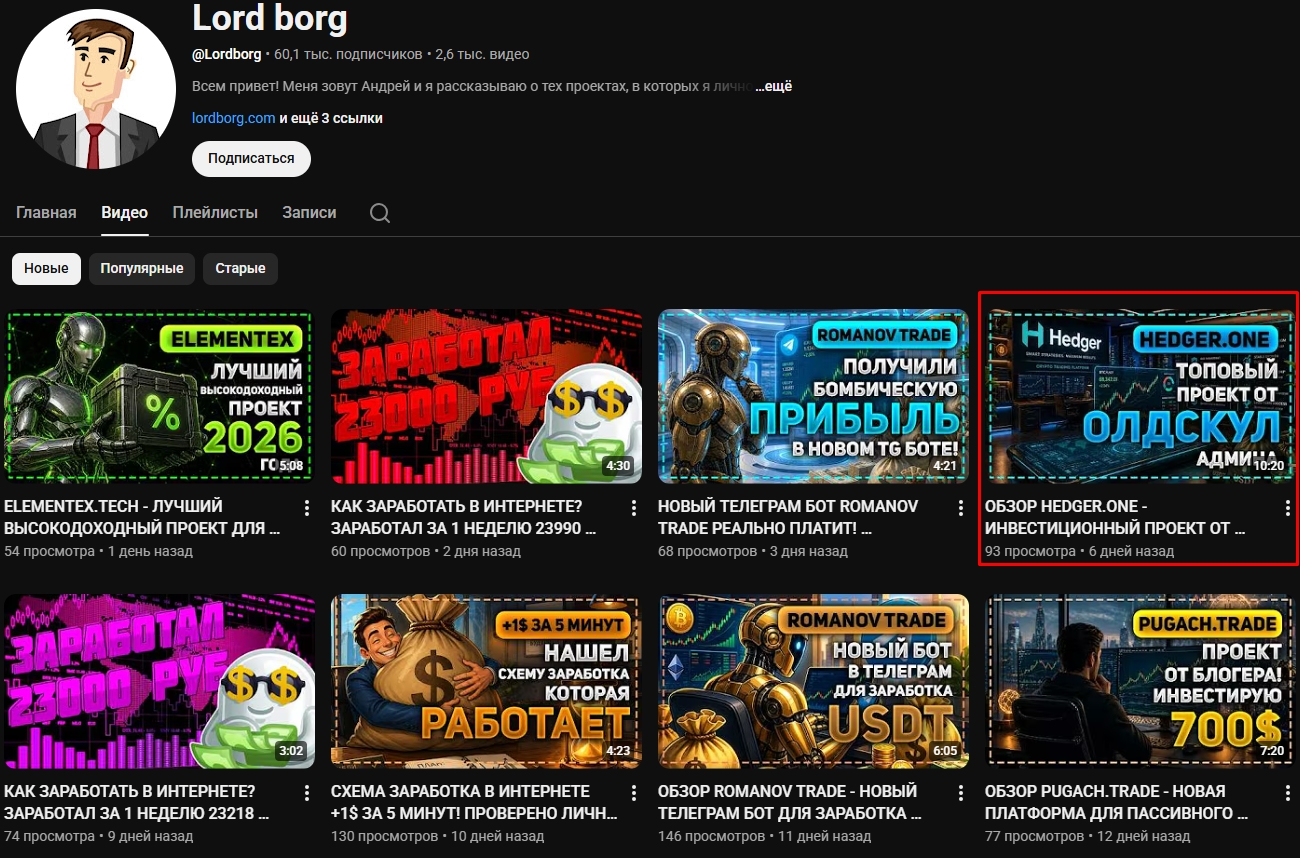Open the channel search magnifier icon
Screen dimensions: 1300x858
tap(380, 213)
